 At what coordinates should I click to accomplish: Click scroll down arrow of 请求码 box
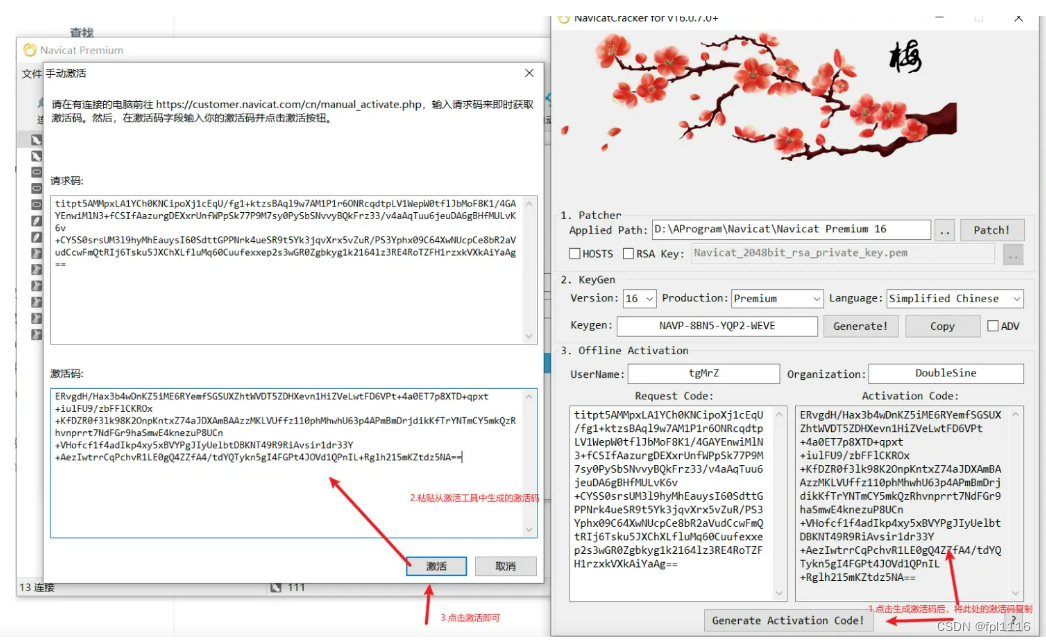(530, 336)
